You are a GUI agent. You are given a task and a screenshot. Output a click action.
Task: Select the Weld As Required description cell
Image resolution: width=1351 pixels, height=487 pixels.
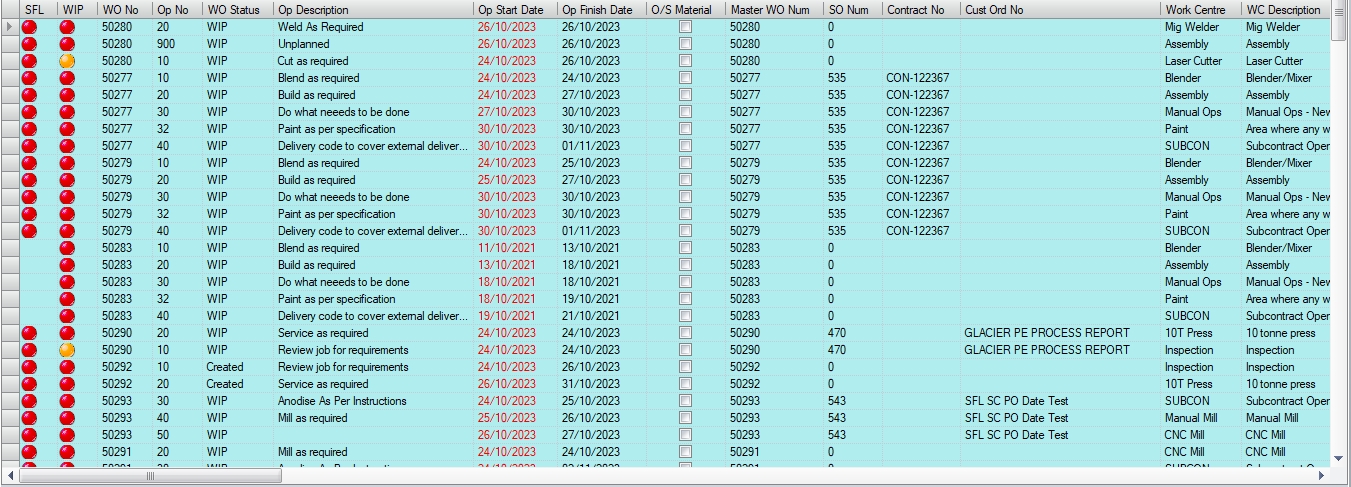tap(320, 27)
